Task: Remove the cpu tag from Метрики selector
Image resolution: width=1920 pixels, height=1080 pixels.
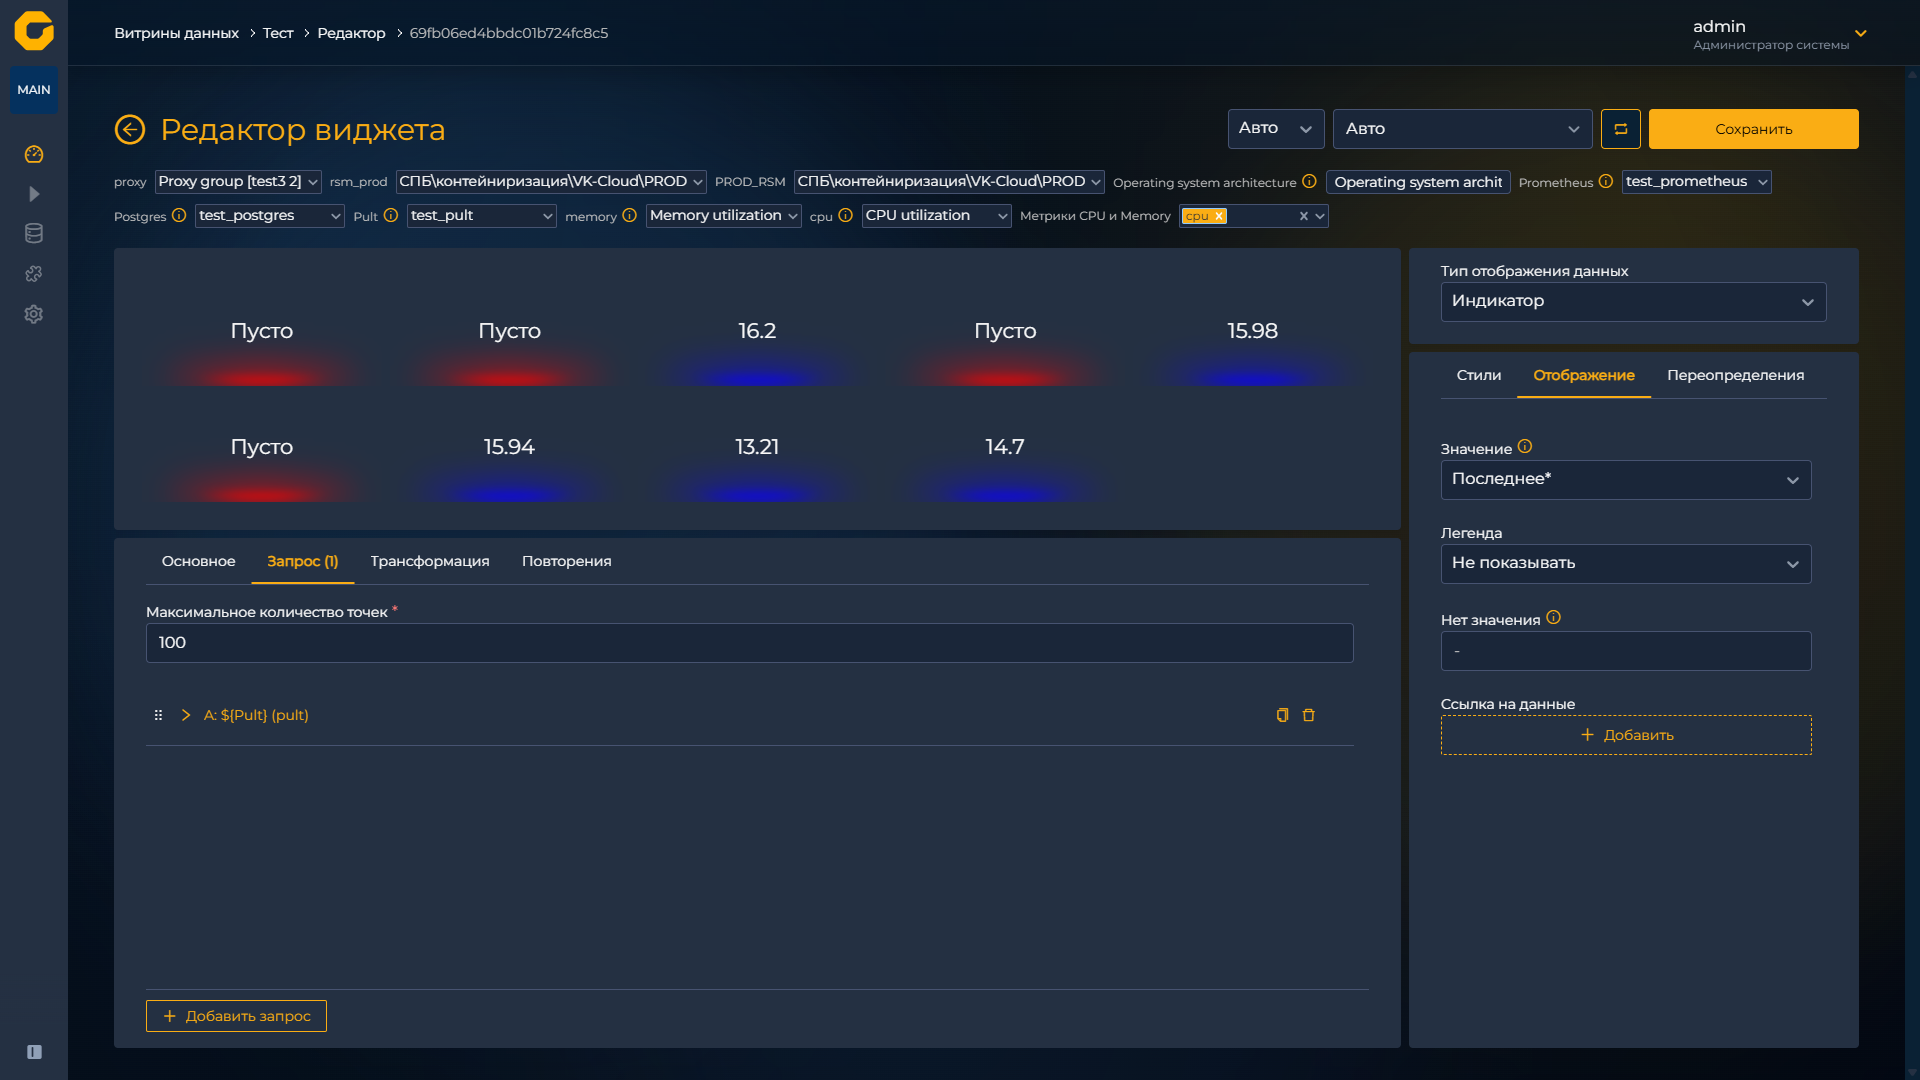Action: (1219, 216)
